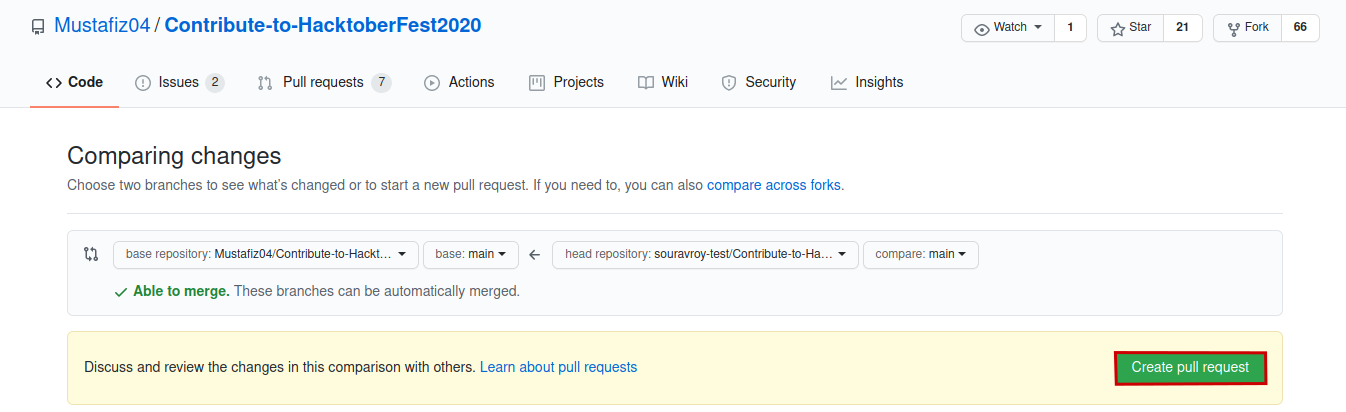Switch to the Code tab
The image size is (1346, 412).
[x=75, y=82]
